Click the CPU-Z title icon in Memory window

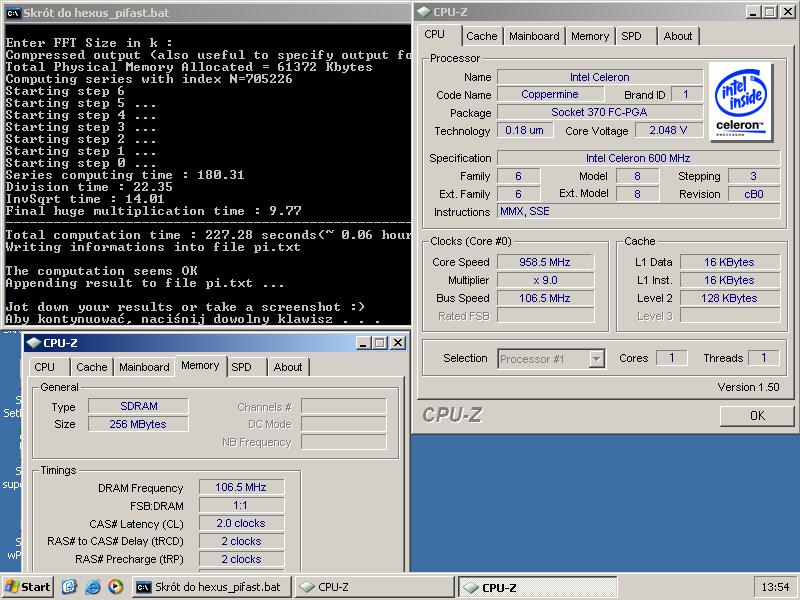tap(34, 343)
